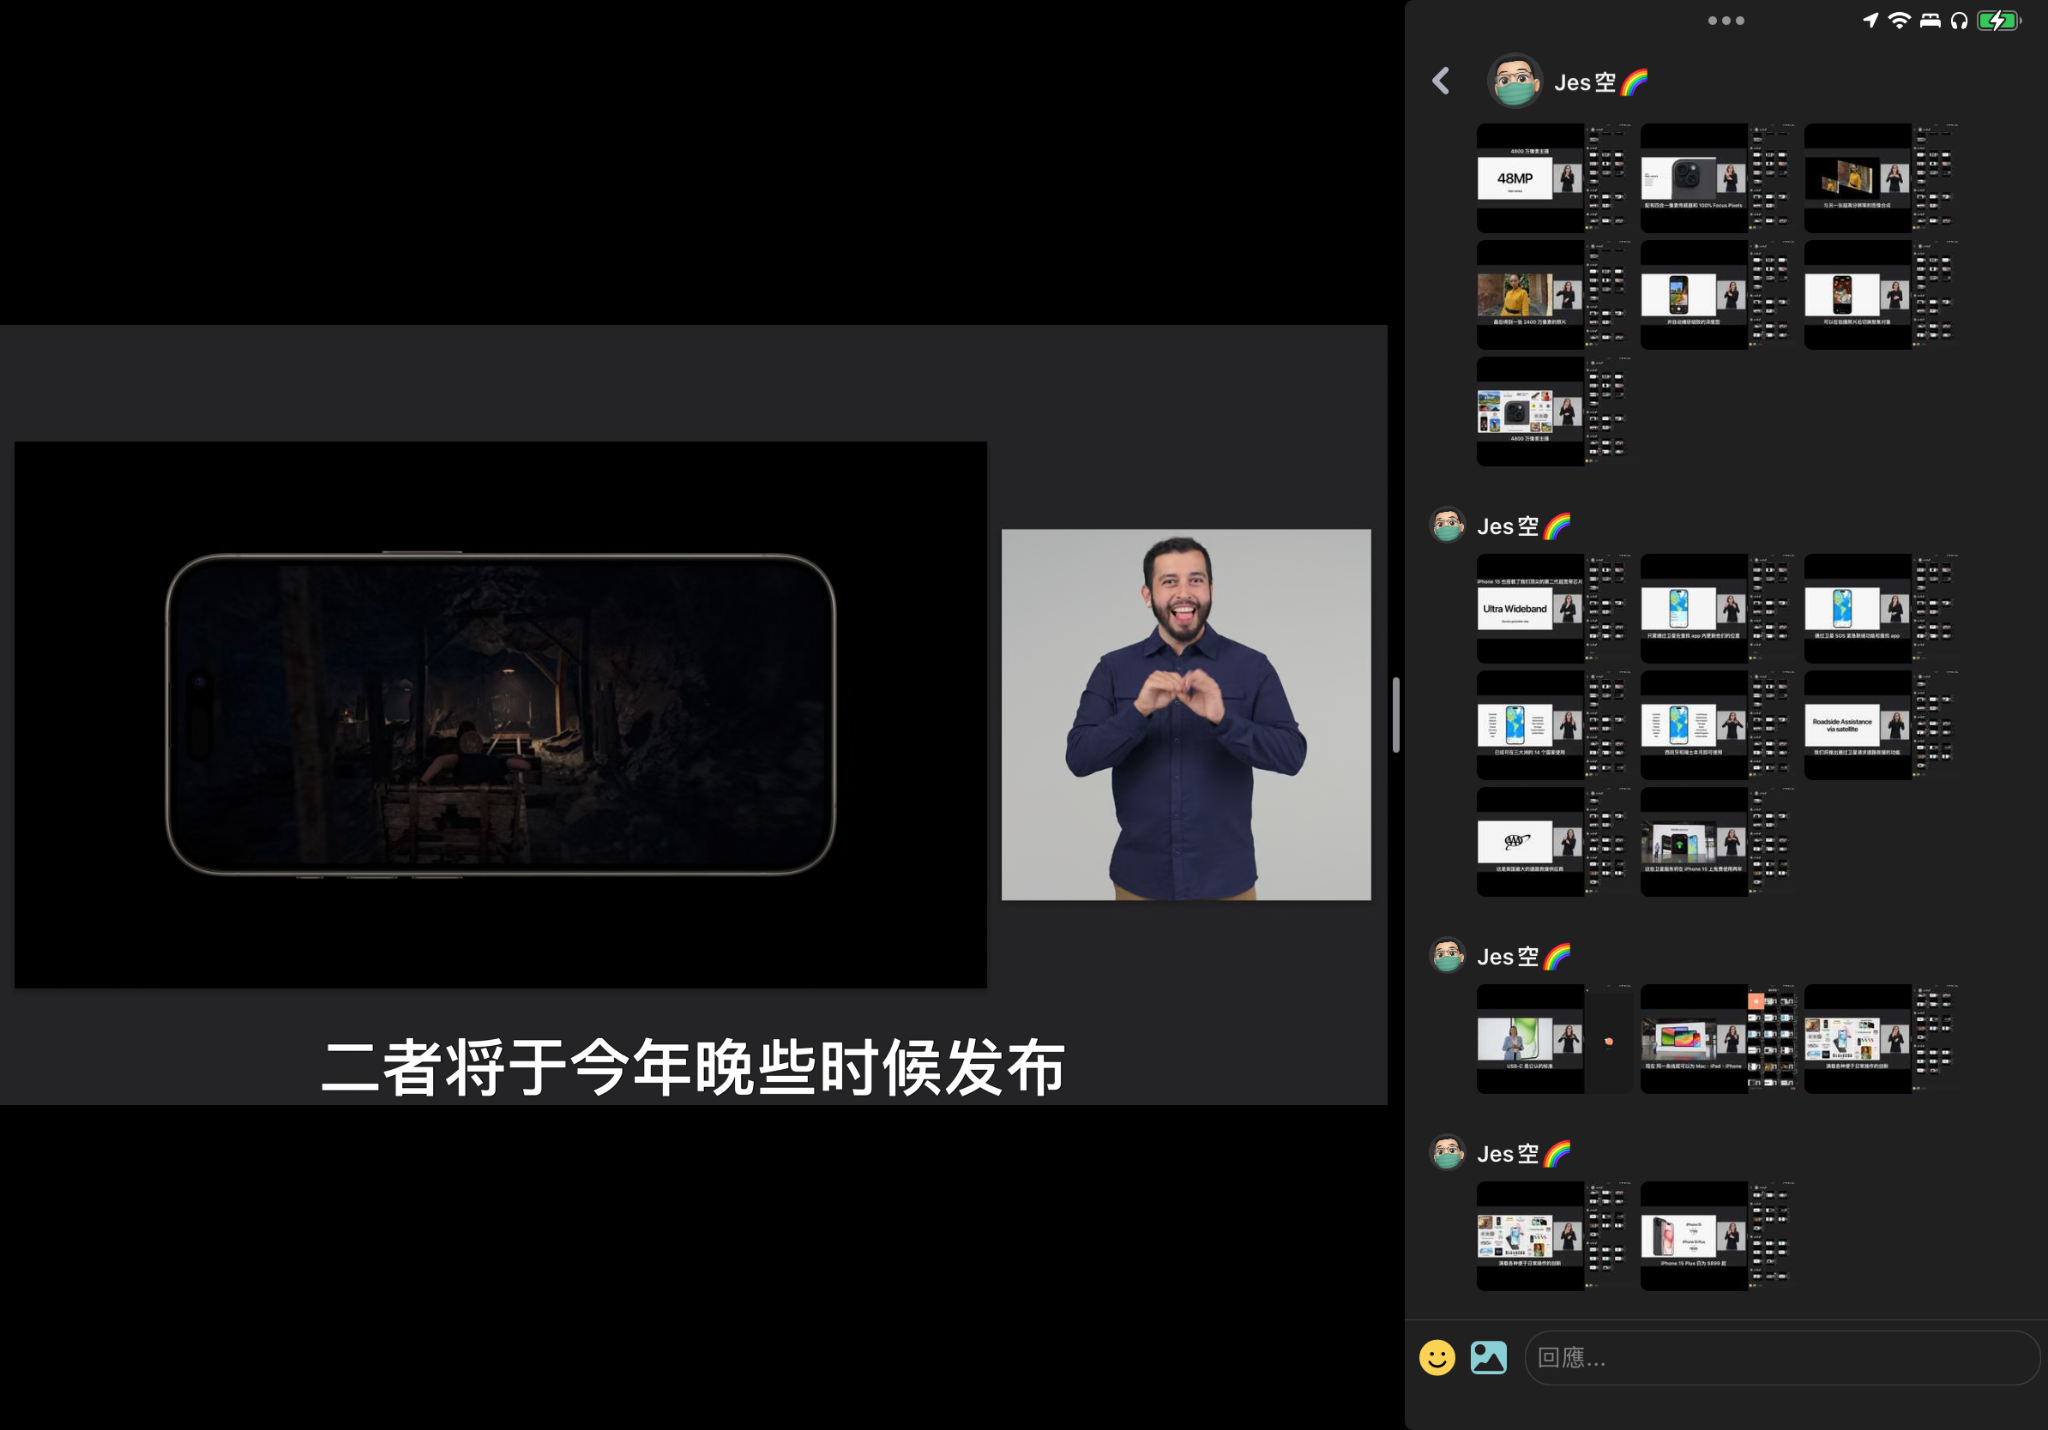Open Jes 空 profile avatar in header
The image size is (2048, 1430).
point(1515,81)
